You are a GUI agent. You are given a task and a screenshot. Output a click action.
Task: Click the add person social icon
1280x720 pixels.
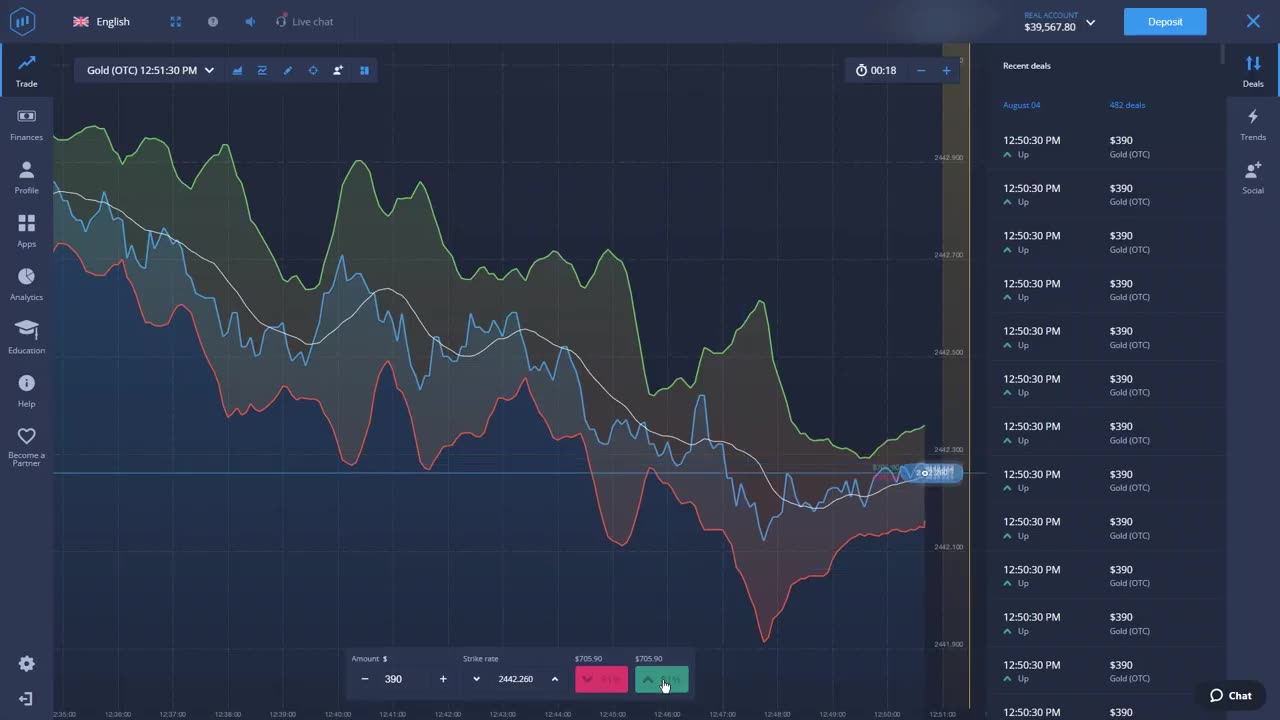click(338, 70)
